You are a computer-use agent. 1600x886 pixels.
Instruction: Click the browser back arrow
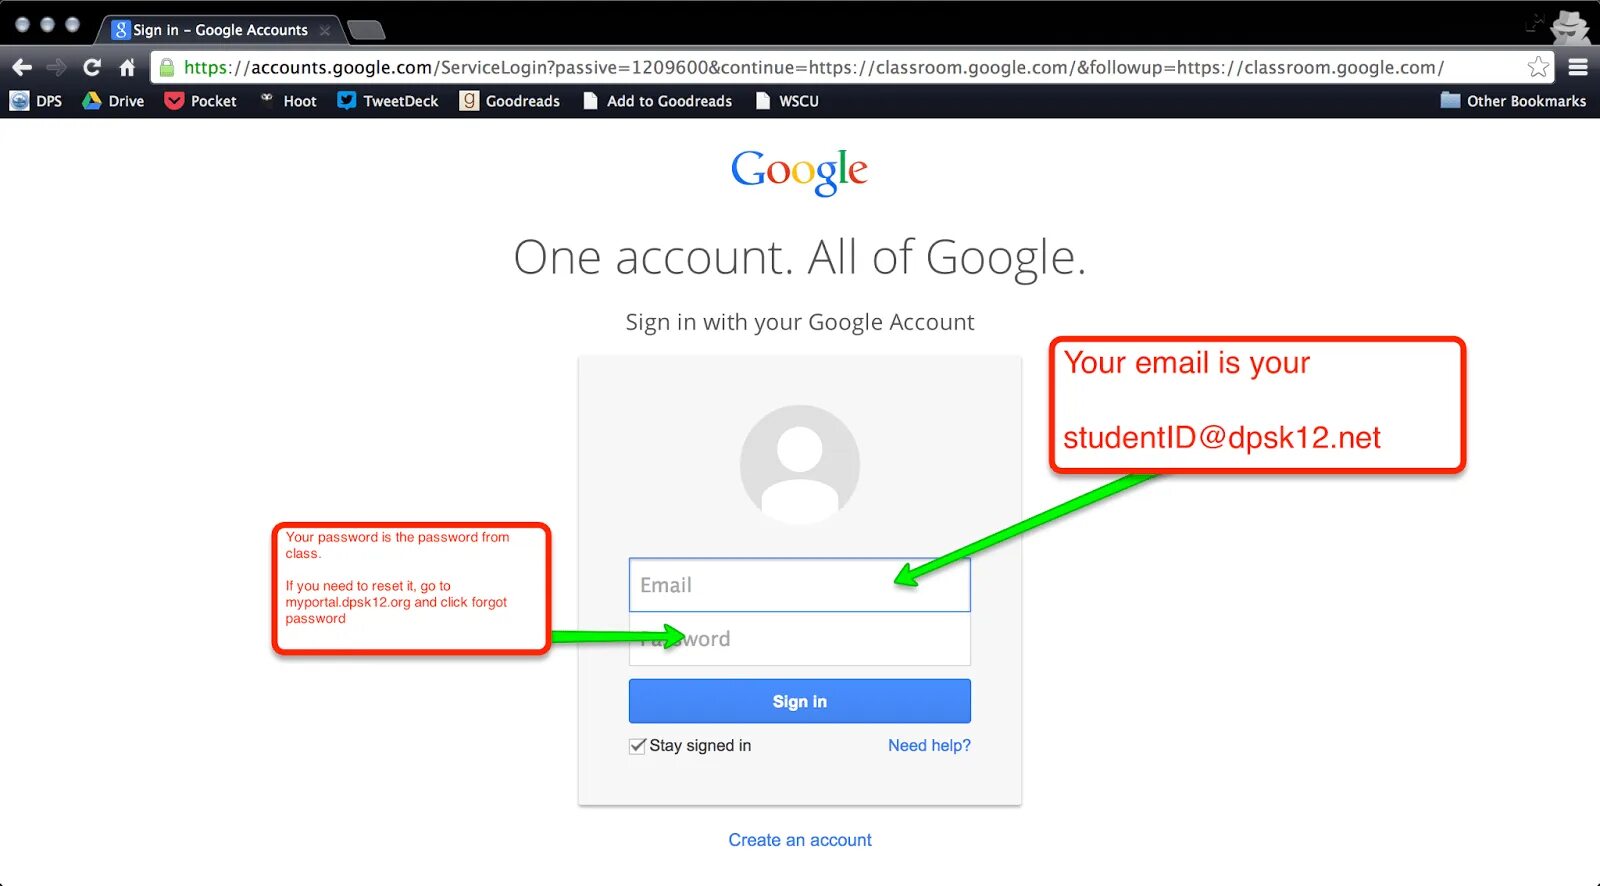pos(22,67)
